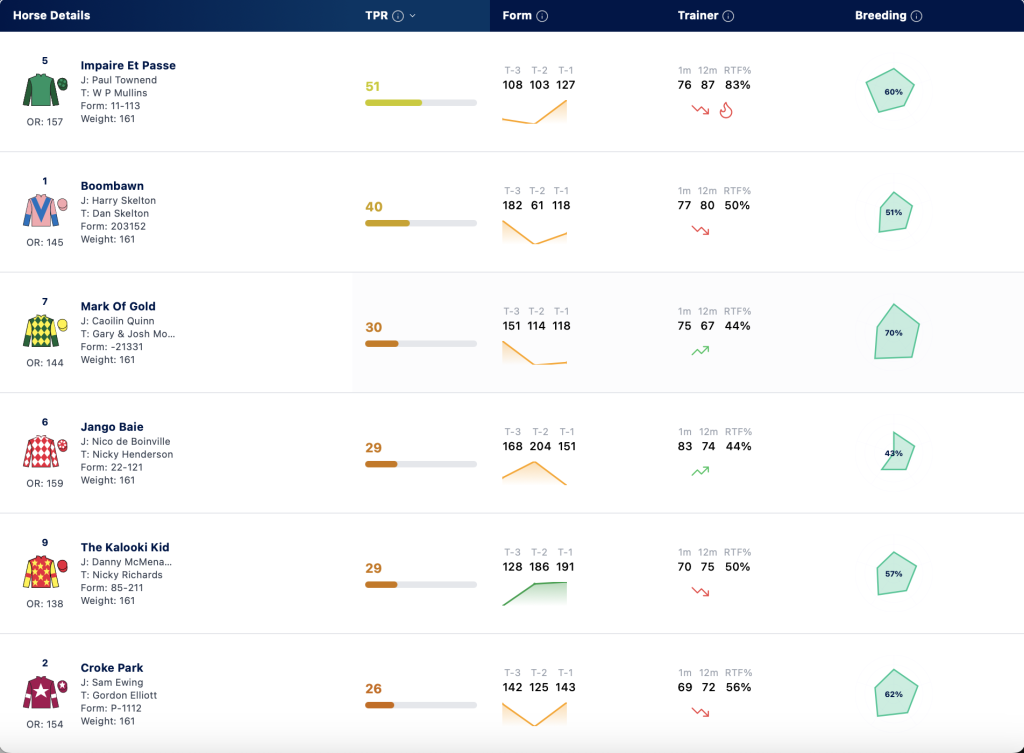Click The Kalooki Kid green form sparkline

(x=534, y=593)
